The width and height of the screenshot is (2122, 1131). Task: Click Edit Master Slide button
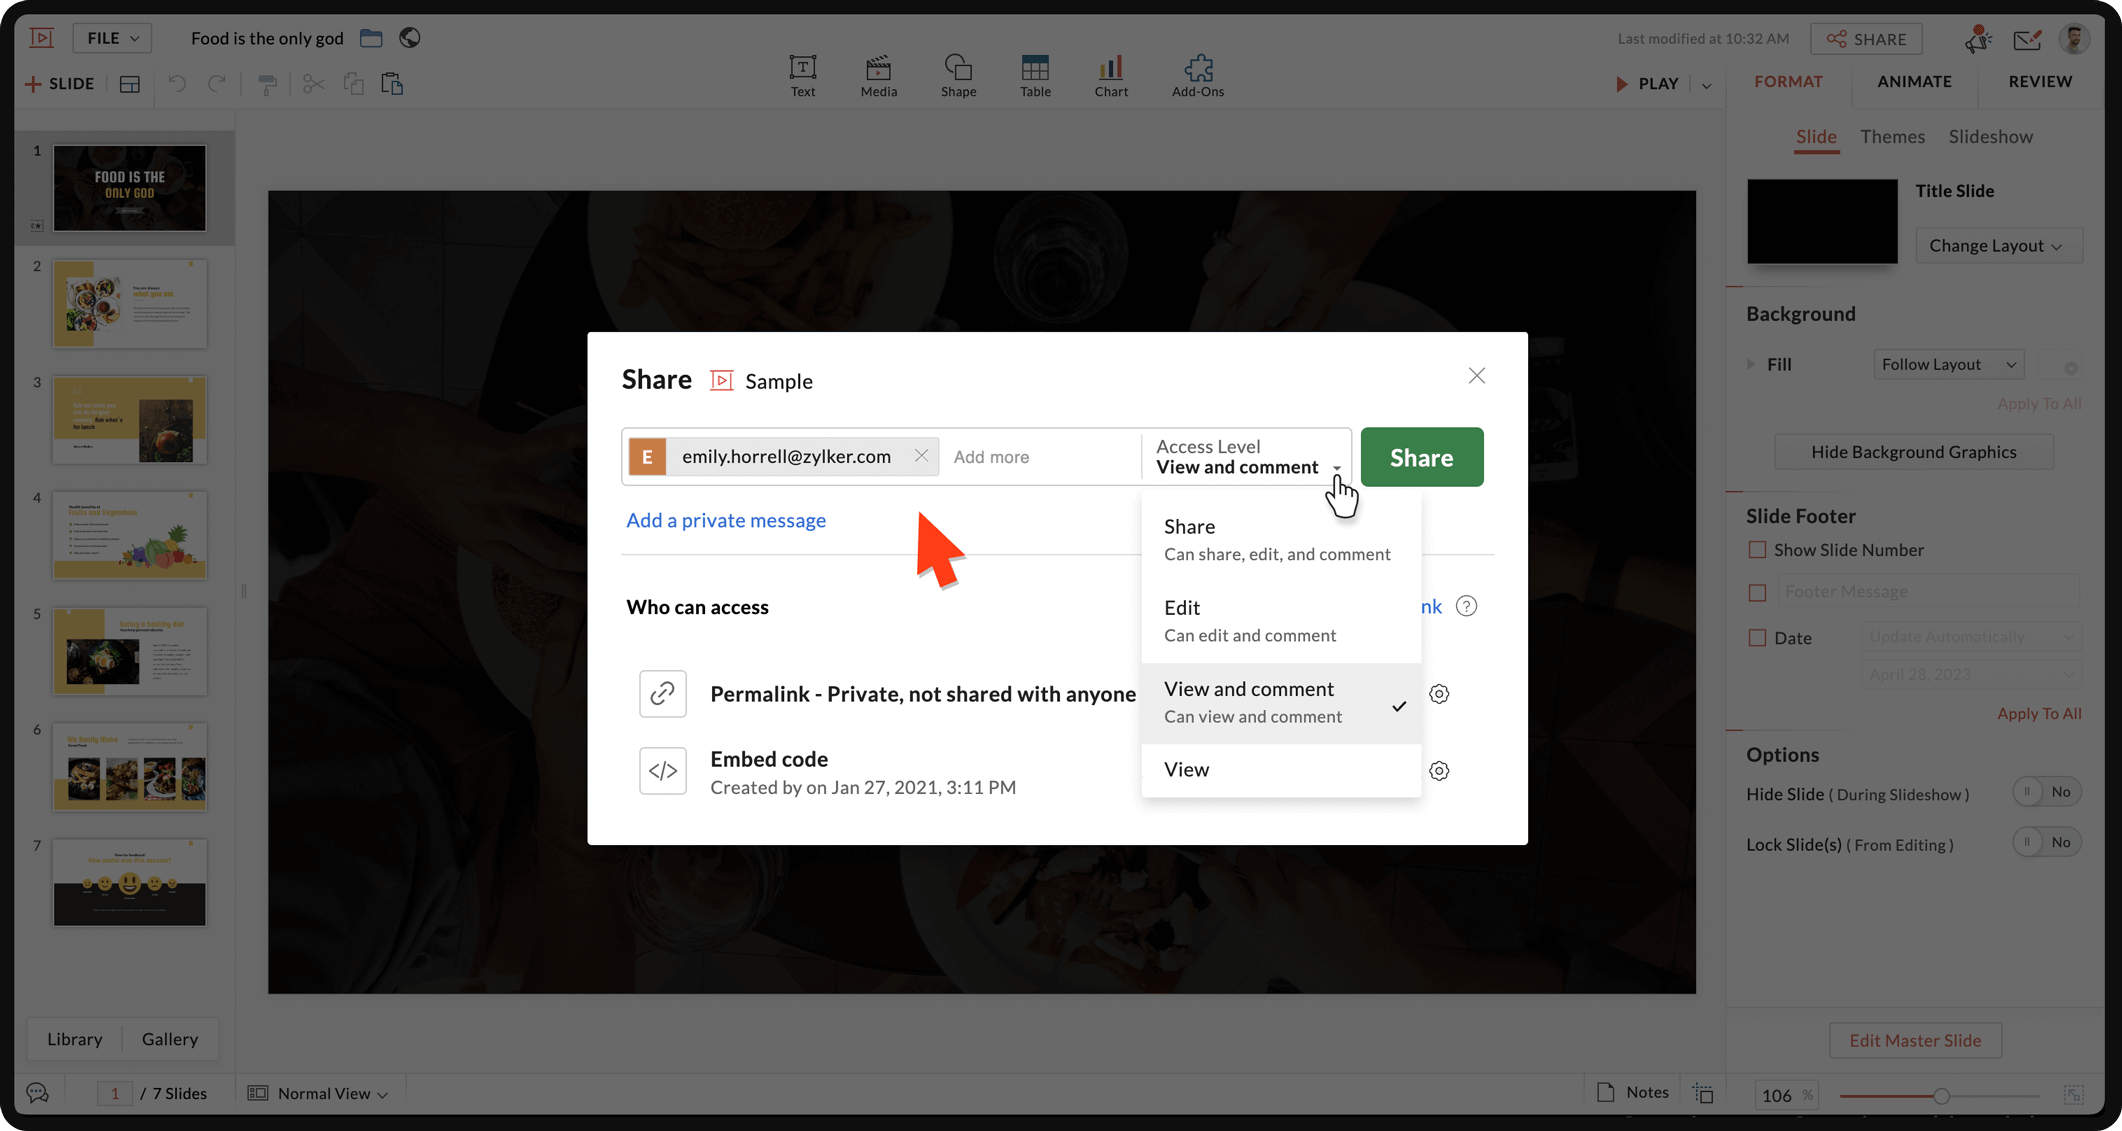[1914, 1040]
